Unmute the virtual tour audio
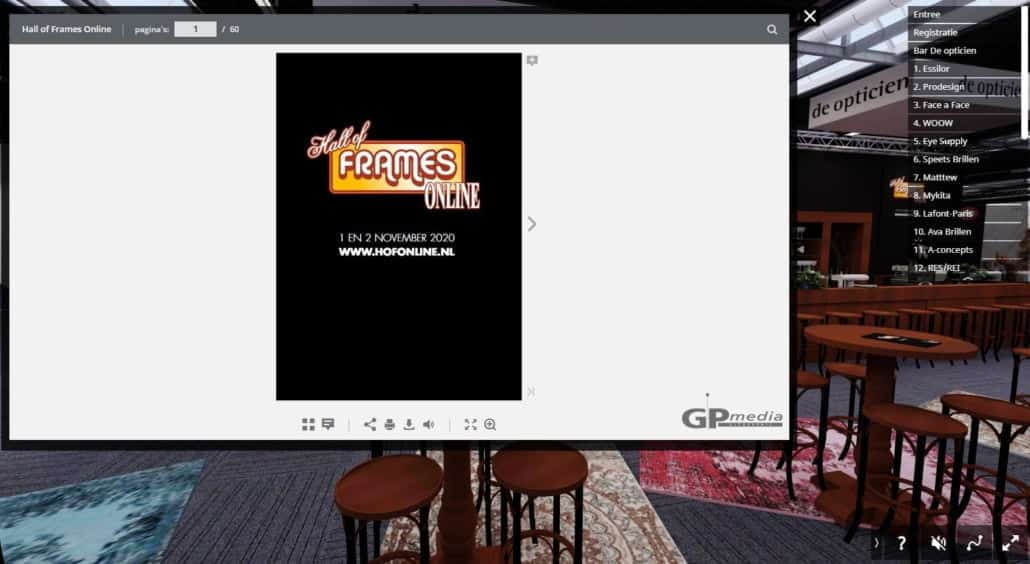This screenshot has width=1030, height=564. coord(938,543)
